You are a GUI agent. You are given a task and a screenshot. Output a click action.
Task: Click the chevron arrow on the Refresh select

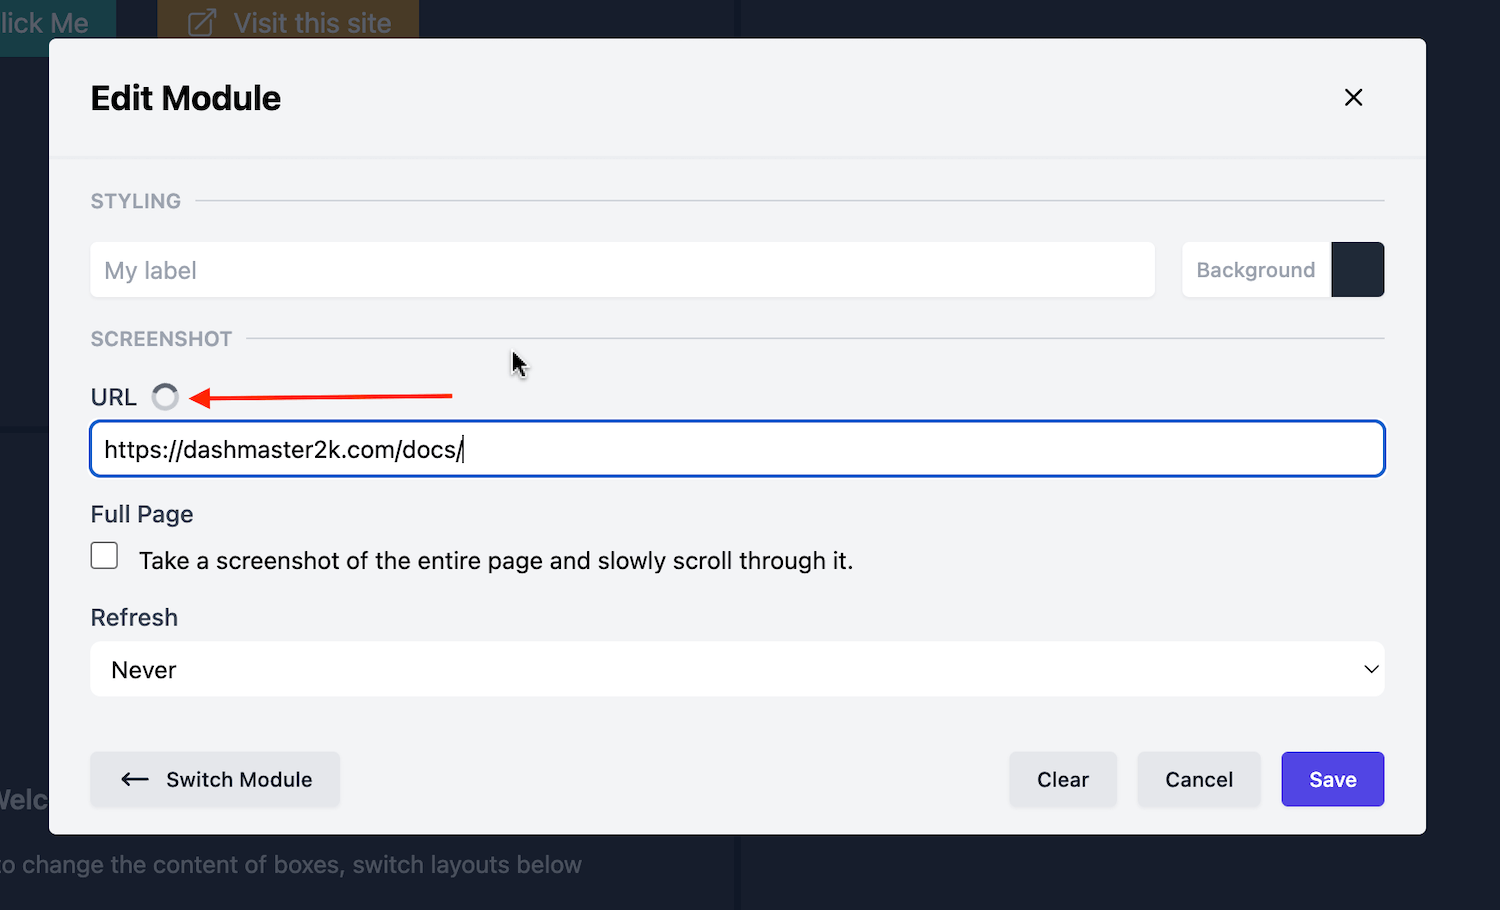pyautogui.click(x=1371, y=669)
